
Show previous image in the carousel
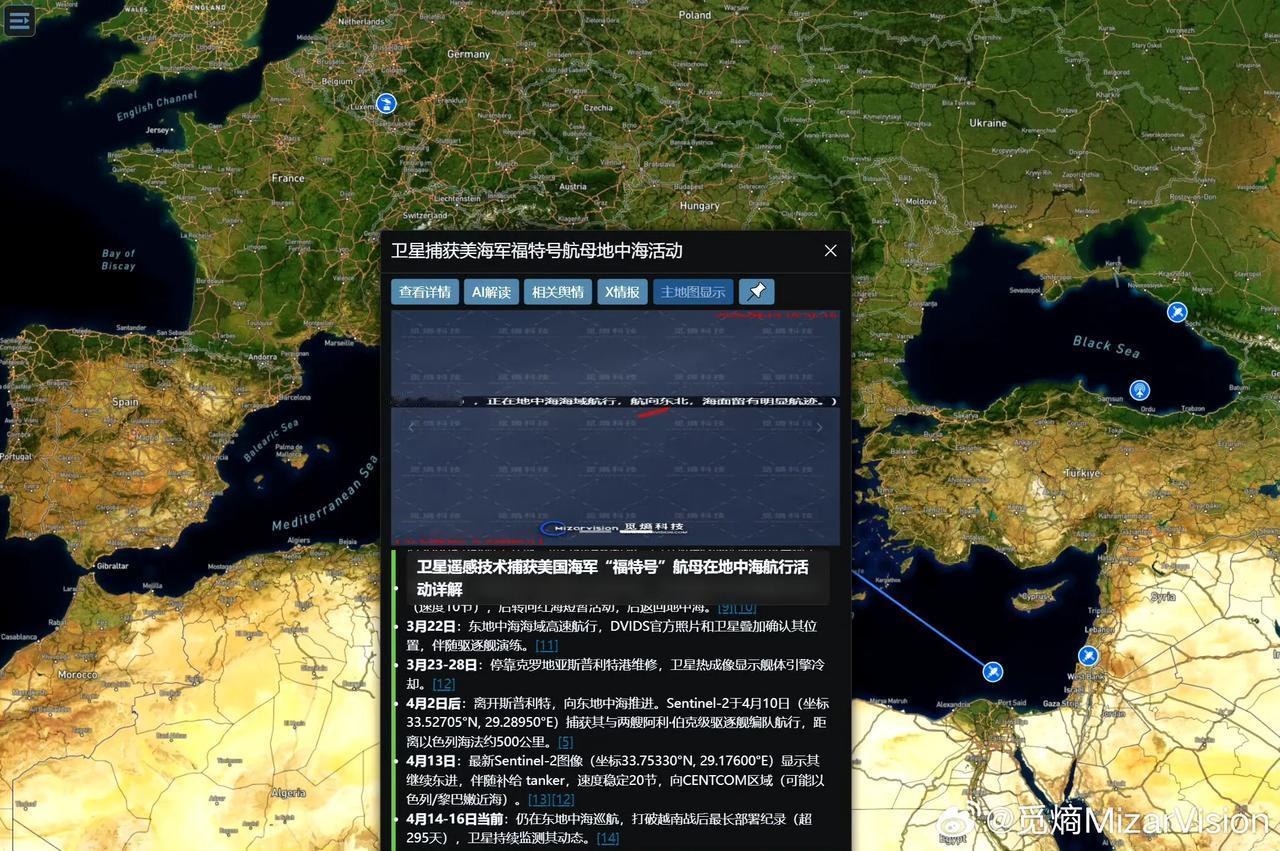[x=410, y=427]
